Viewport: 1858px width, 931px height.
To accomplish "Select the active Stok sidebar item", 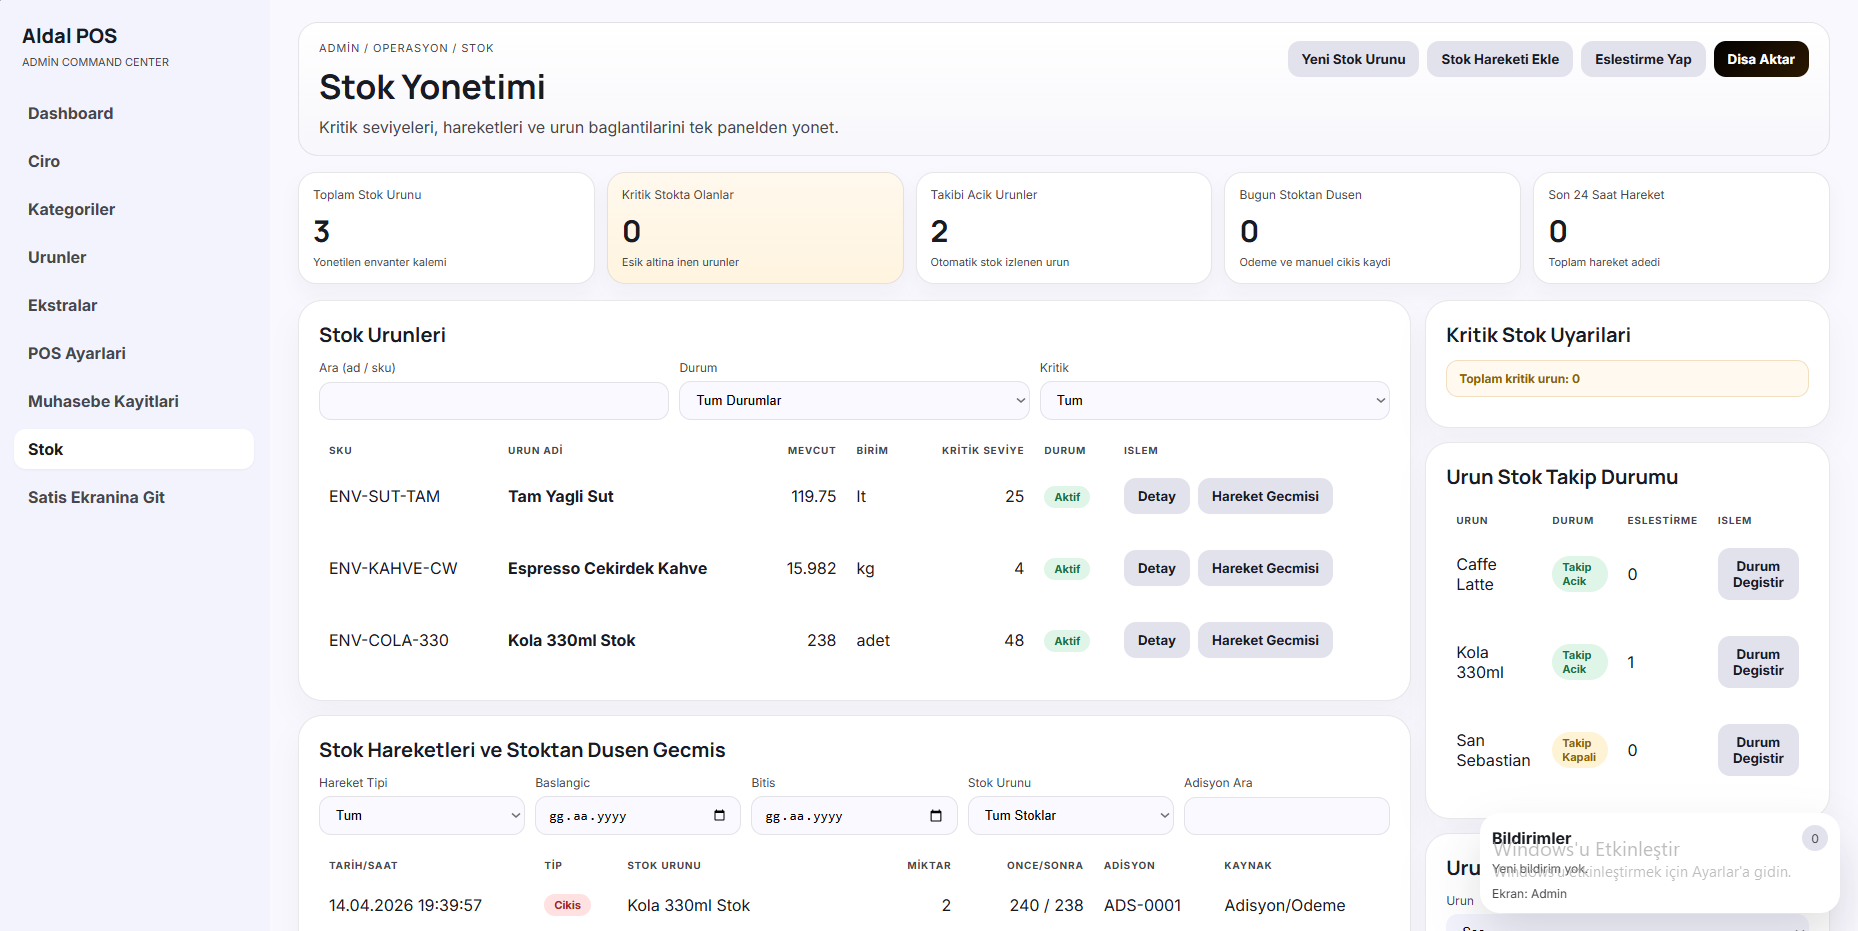I will pos(134,449).
